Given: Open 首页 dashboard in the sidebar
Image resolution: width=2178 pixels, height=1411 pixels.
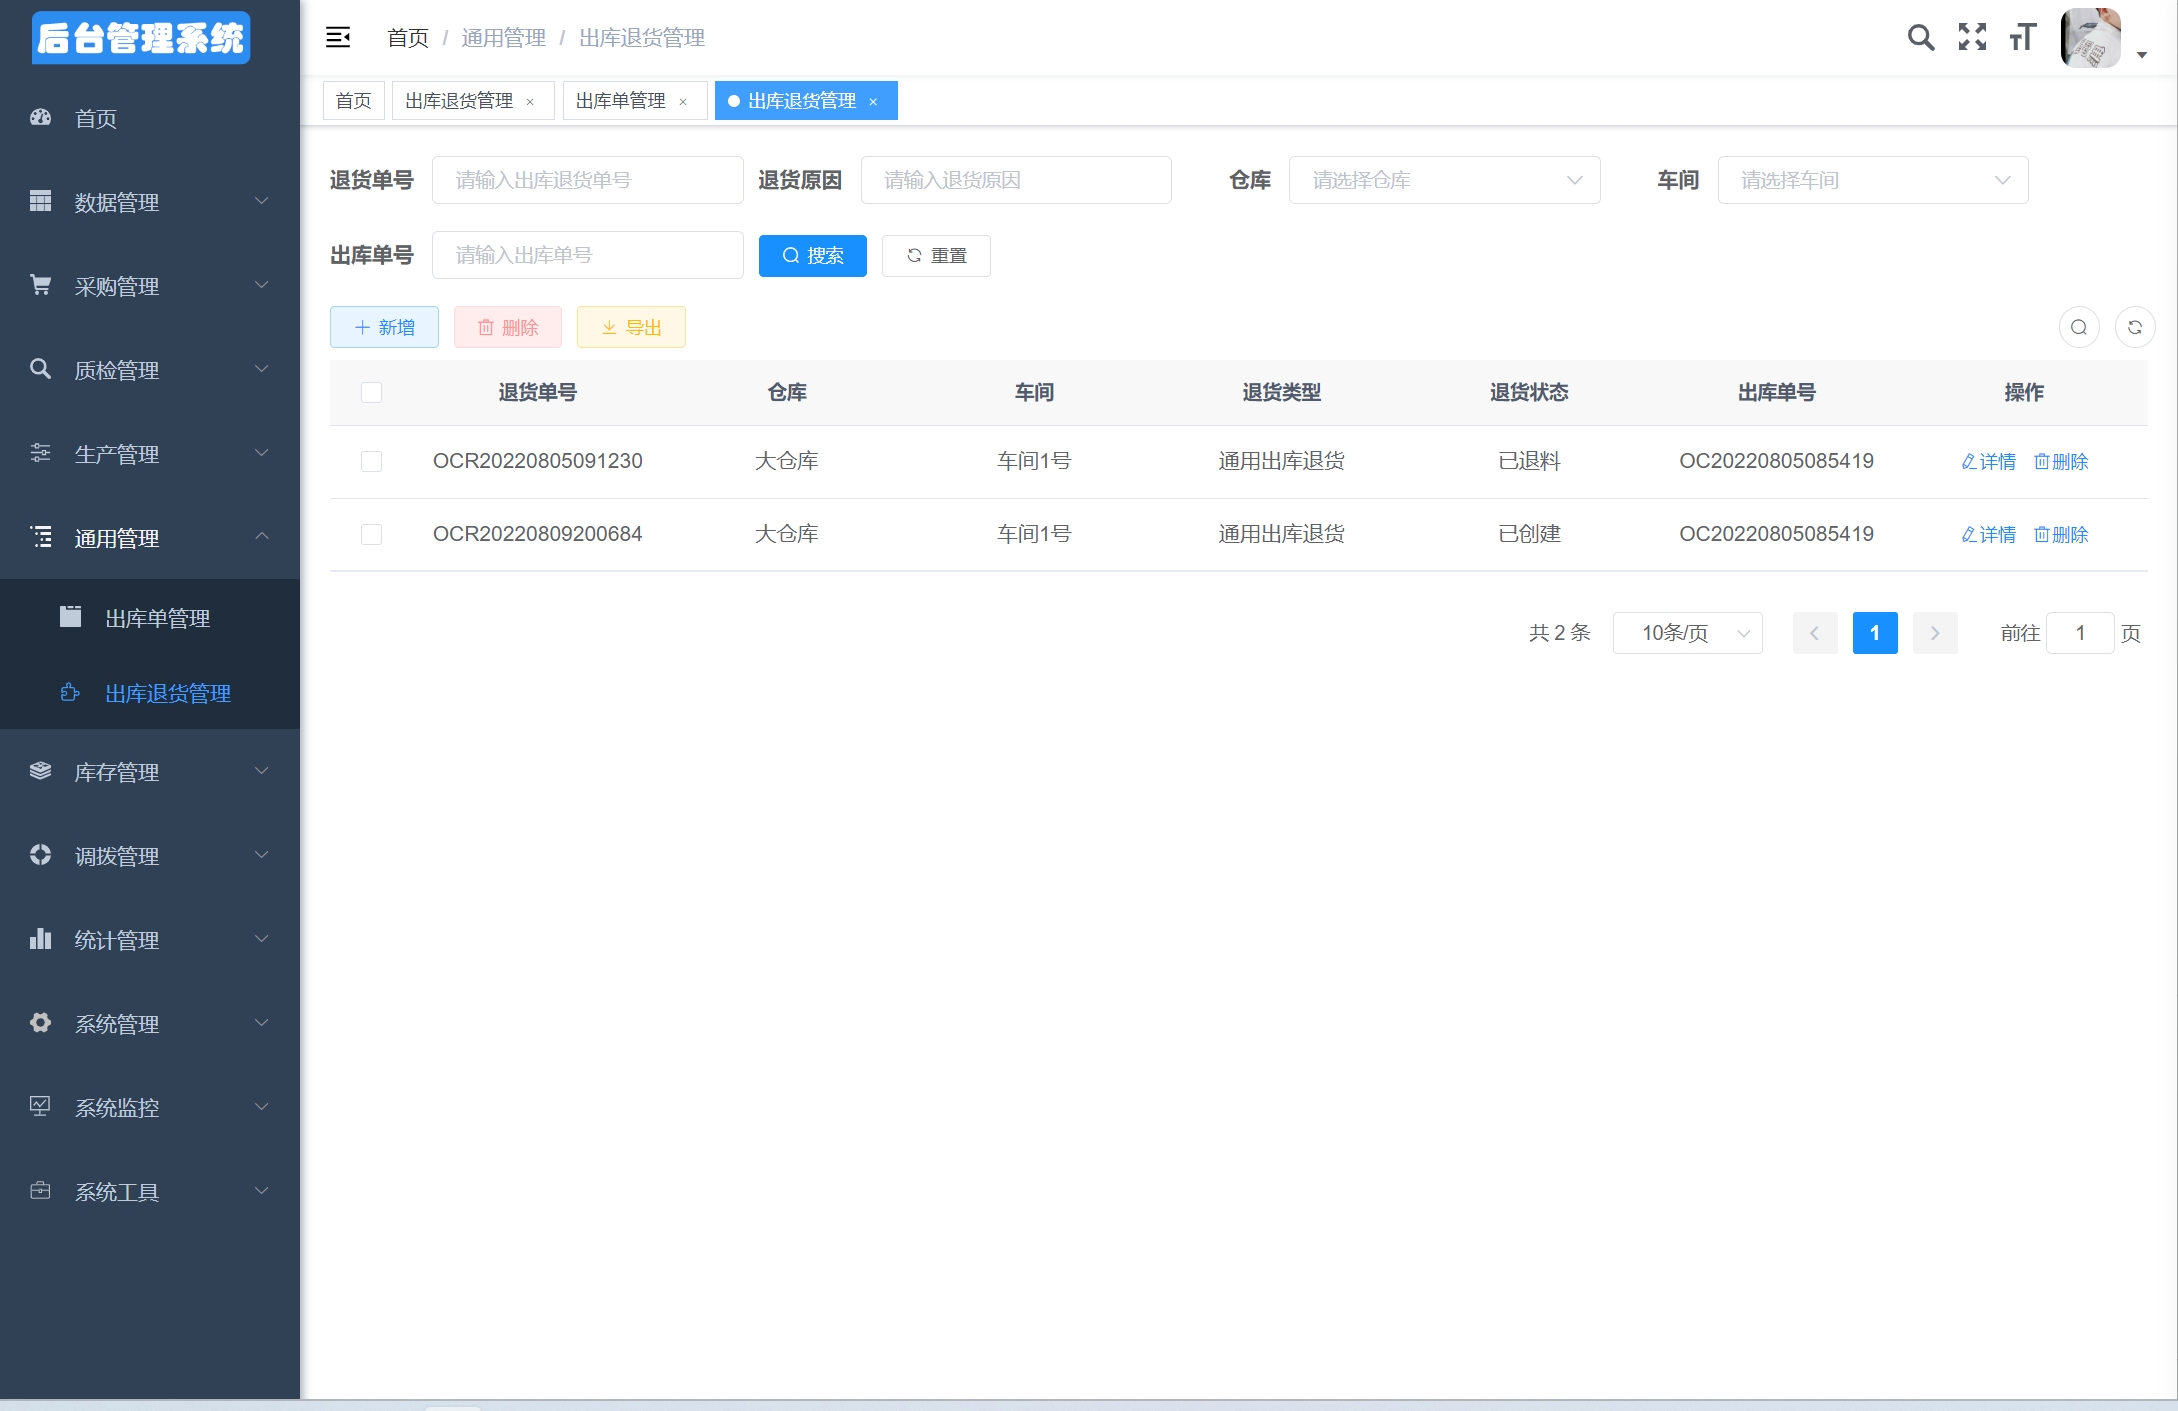Looking at the screenshot, I should coord(96,118).
